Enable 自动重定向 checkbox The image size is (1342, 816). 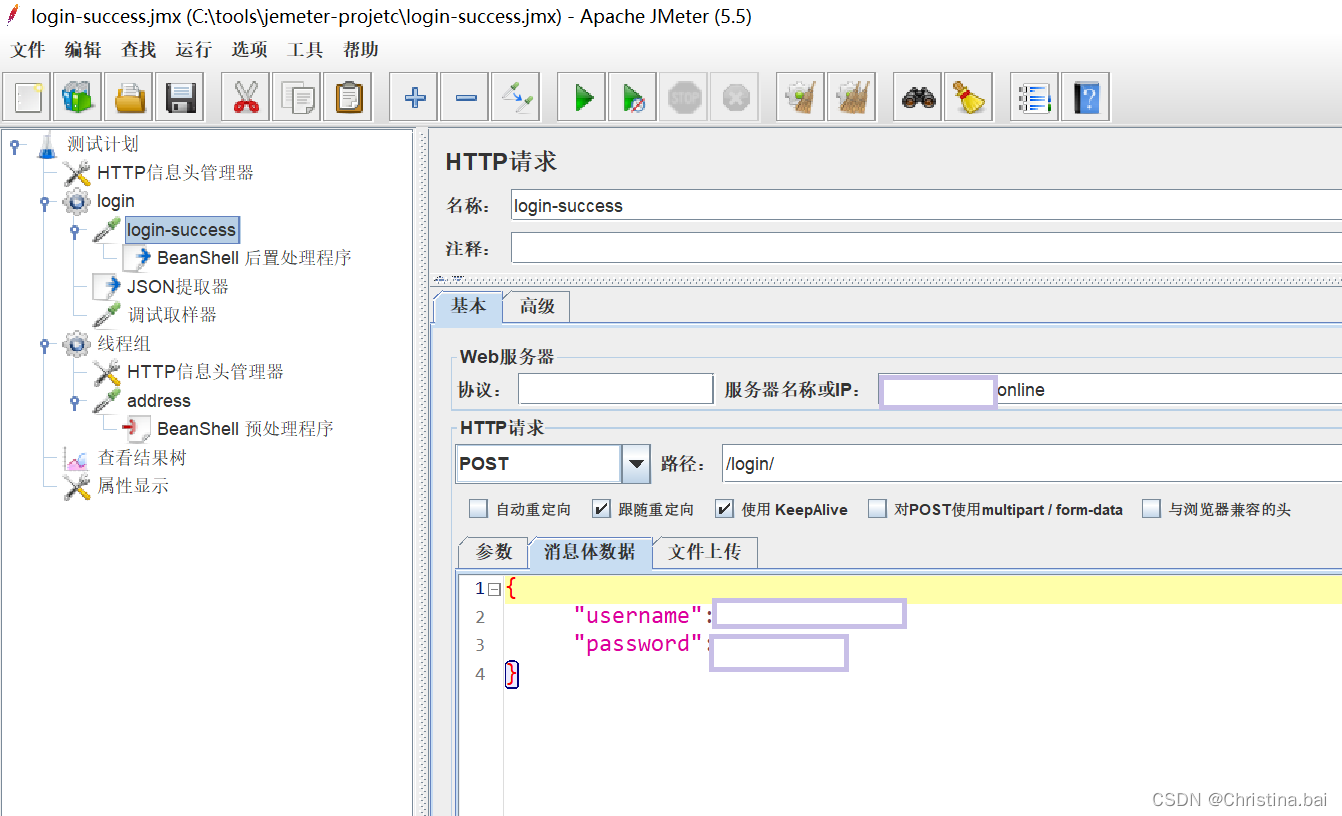[478, 509]
